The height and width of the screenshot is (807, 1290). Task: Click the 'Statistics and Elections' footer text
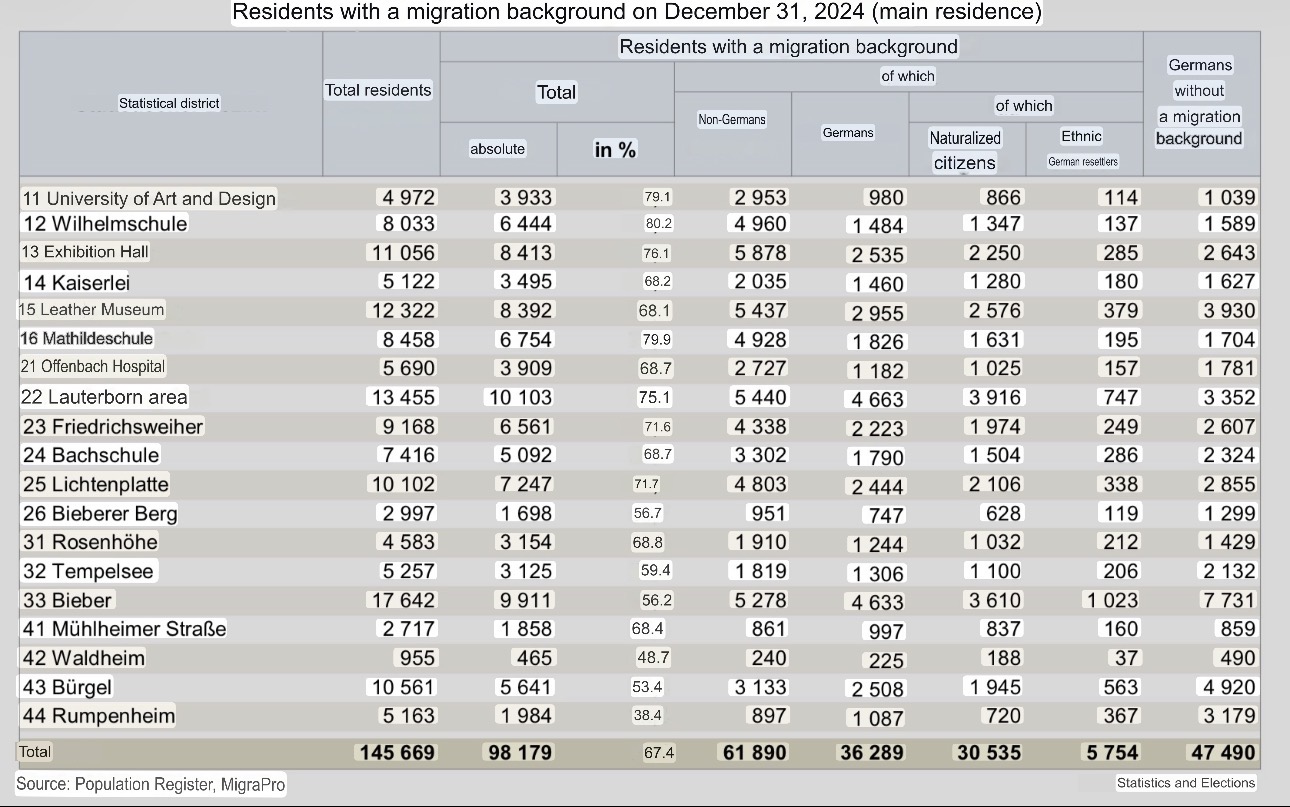coord(1186,783)
